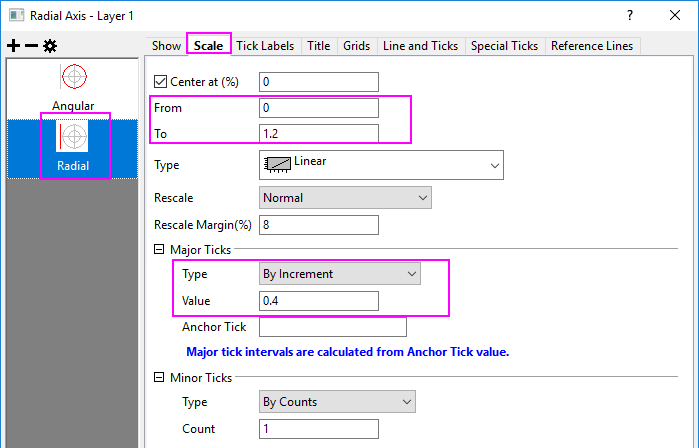
Task: Collapse the Minor Ticks section
Action: tap(159, 378)
